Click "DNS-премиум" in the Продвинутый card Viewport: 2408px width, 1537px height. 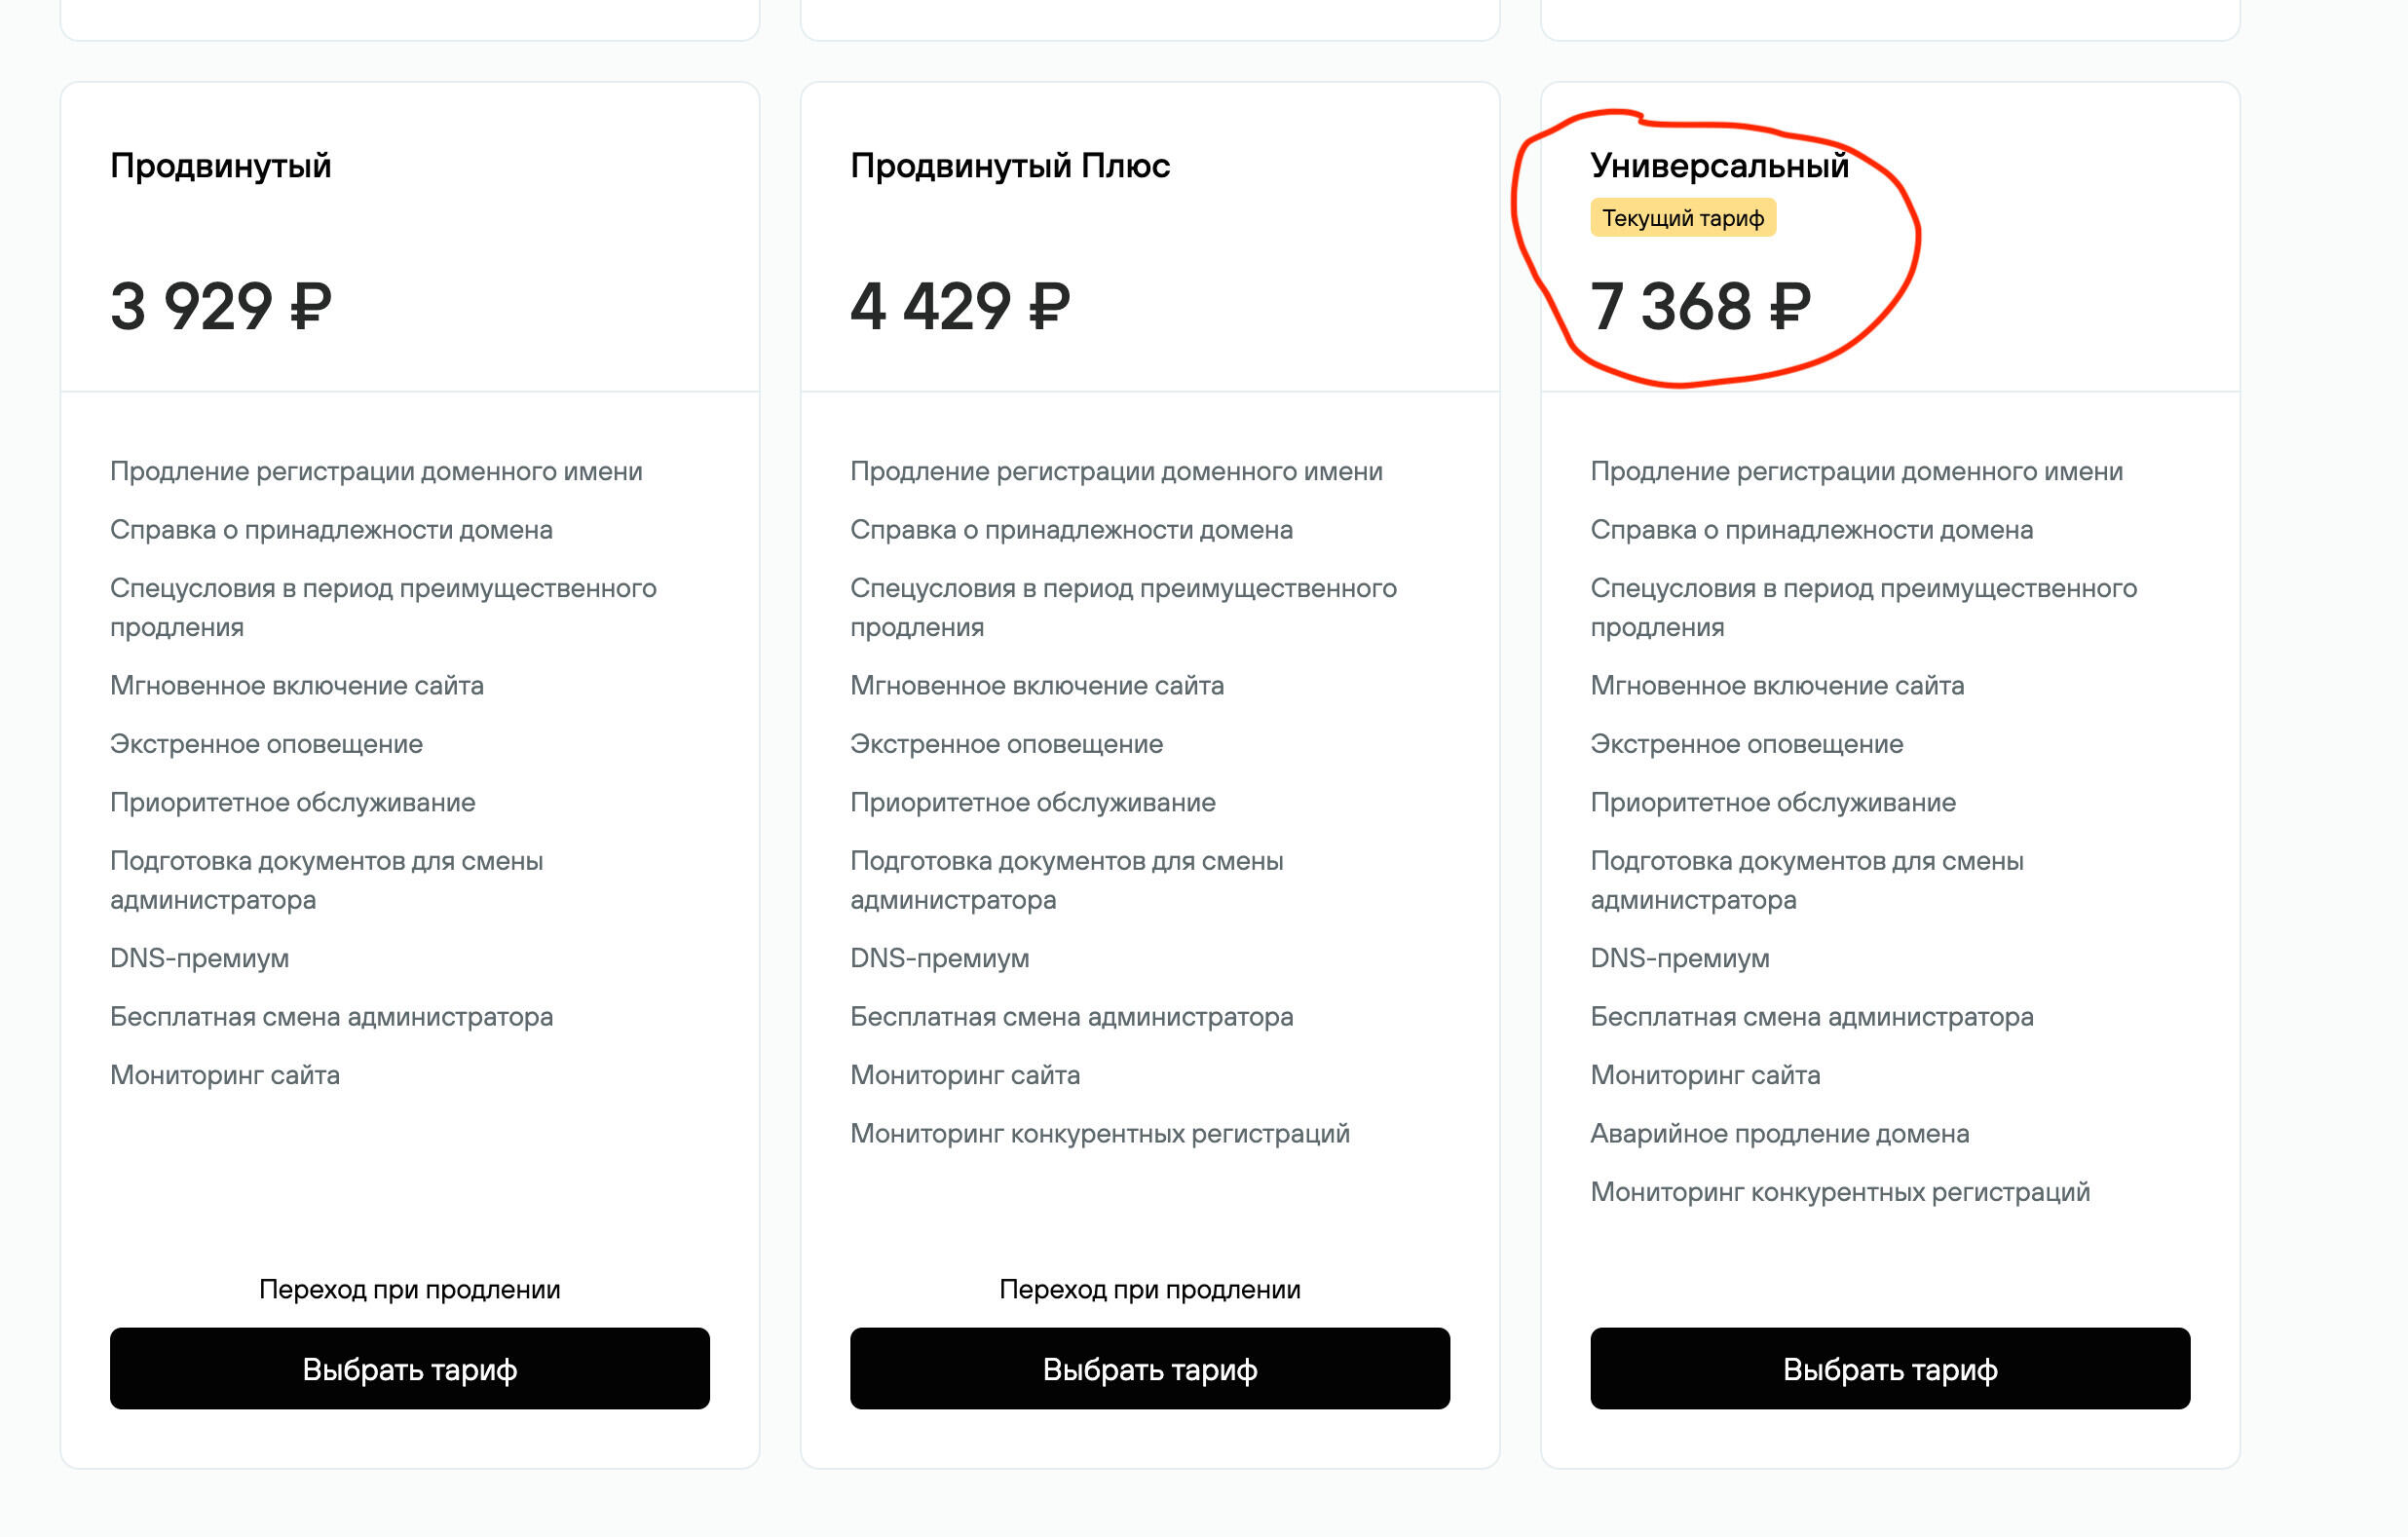pyautogui.click(x=199, y=958)
